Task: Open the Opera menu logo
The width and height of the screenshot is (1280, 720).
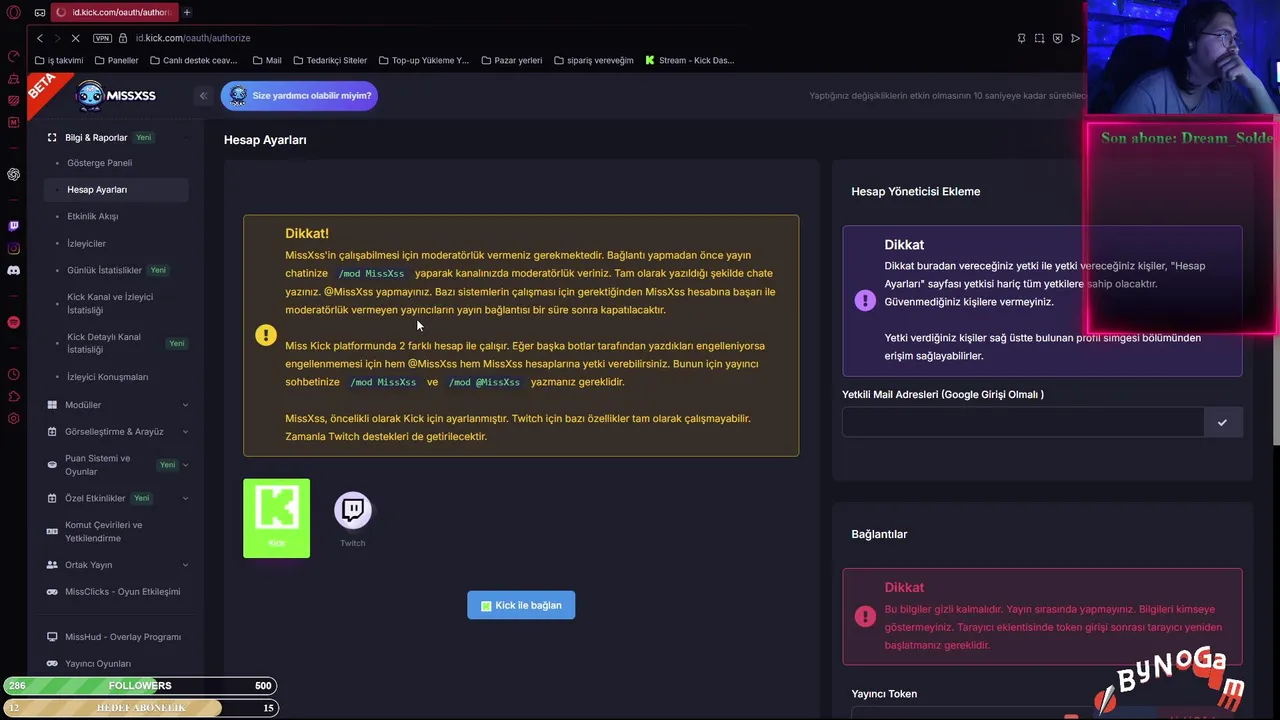Action: click(13, 12)
